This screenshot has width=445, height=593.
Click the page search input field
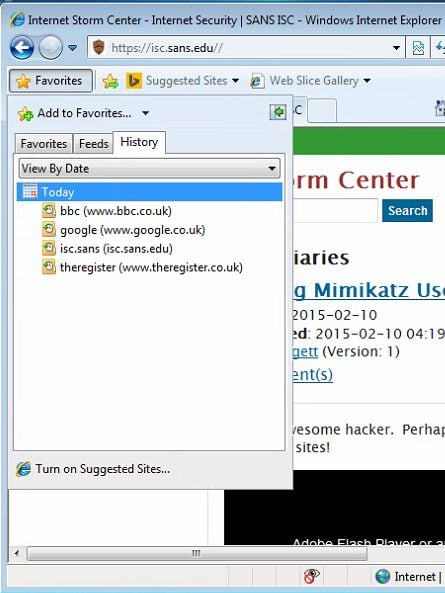[335, 210]
